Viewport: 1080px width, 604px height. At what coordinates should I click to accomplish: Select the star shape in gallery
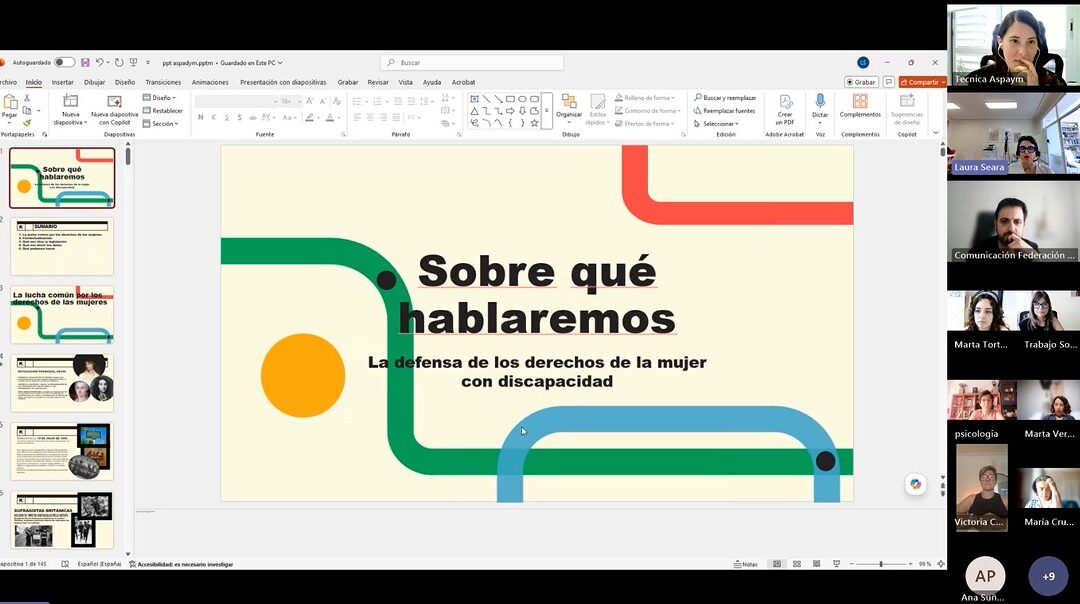pyautogui.click(x=534, y=123)
